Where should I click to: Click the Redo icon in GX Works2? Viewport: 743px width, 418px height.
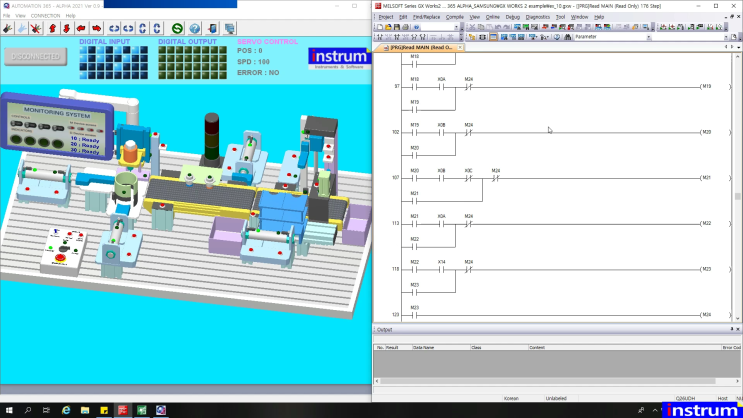[x=506, y=27]
